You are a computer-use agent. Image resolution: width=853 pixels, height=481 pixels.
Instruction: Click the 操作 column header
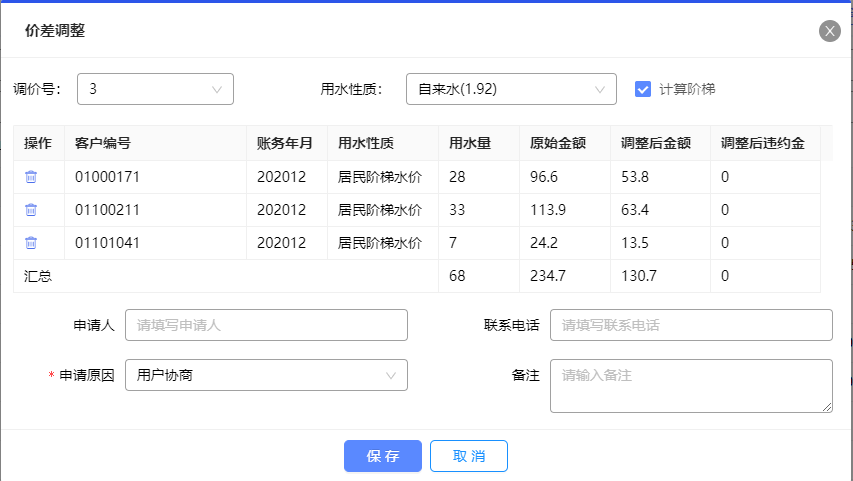pyautogui.click(x=38, y=143)
